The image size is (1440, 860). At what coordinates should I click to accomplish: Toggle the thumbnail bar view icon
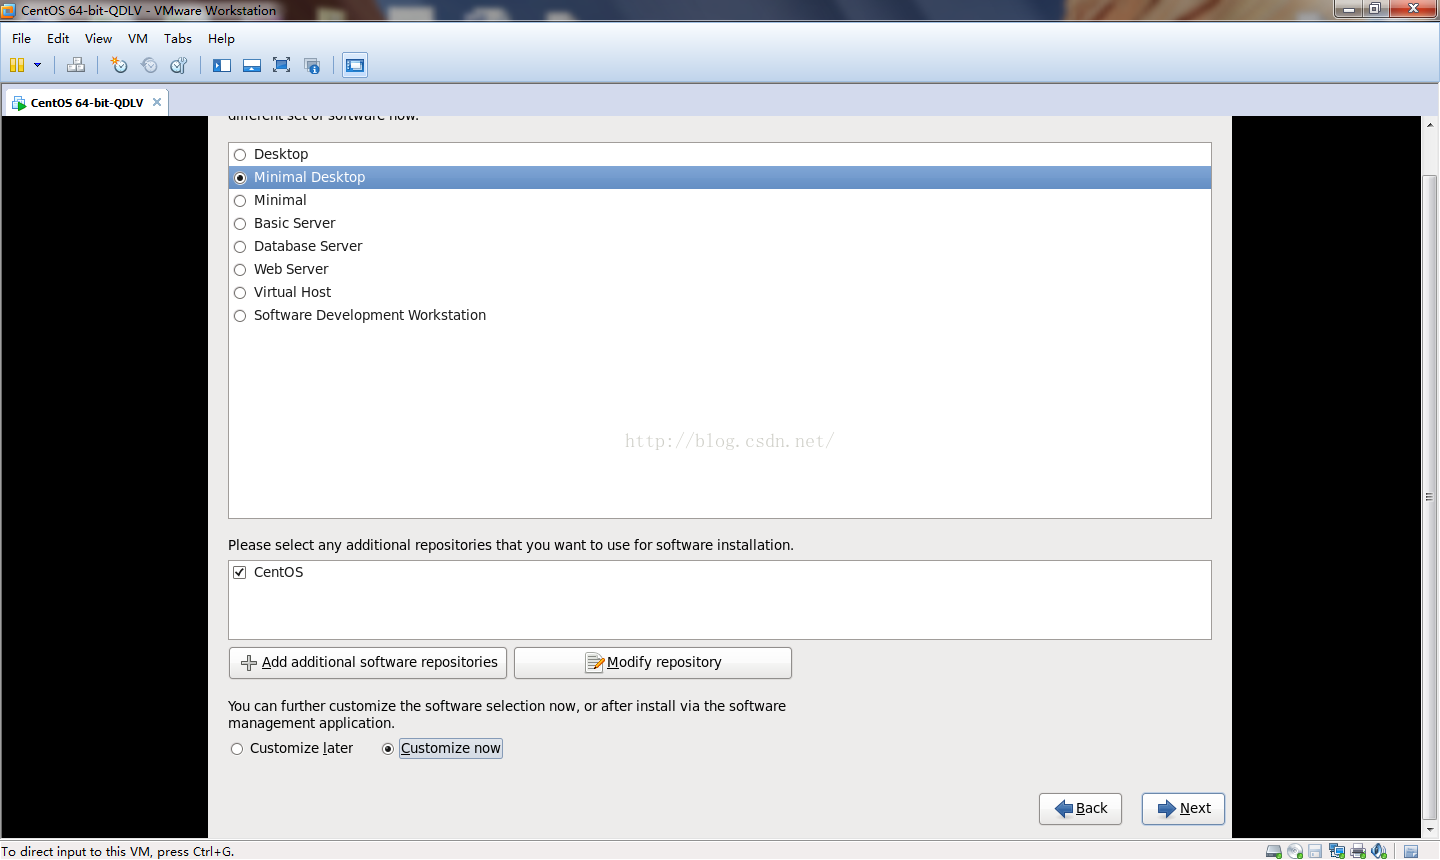tap(252, 65)
